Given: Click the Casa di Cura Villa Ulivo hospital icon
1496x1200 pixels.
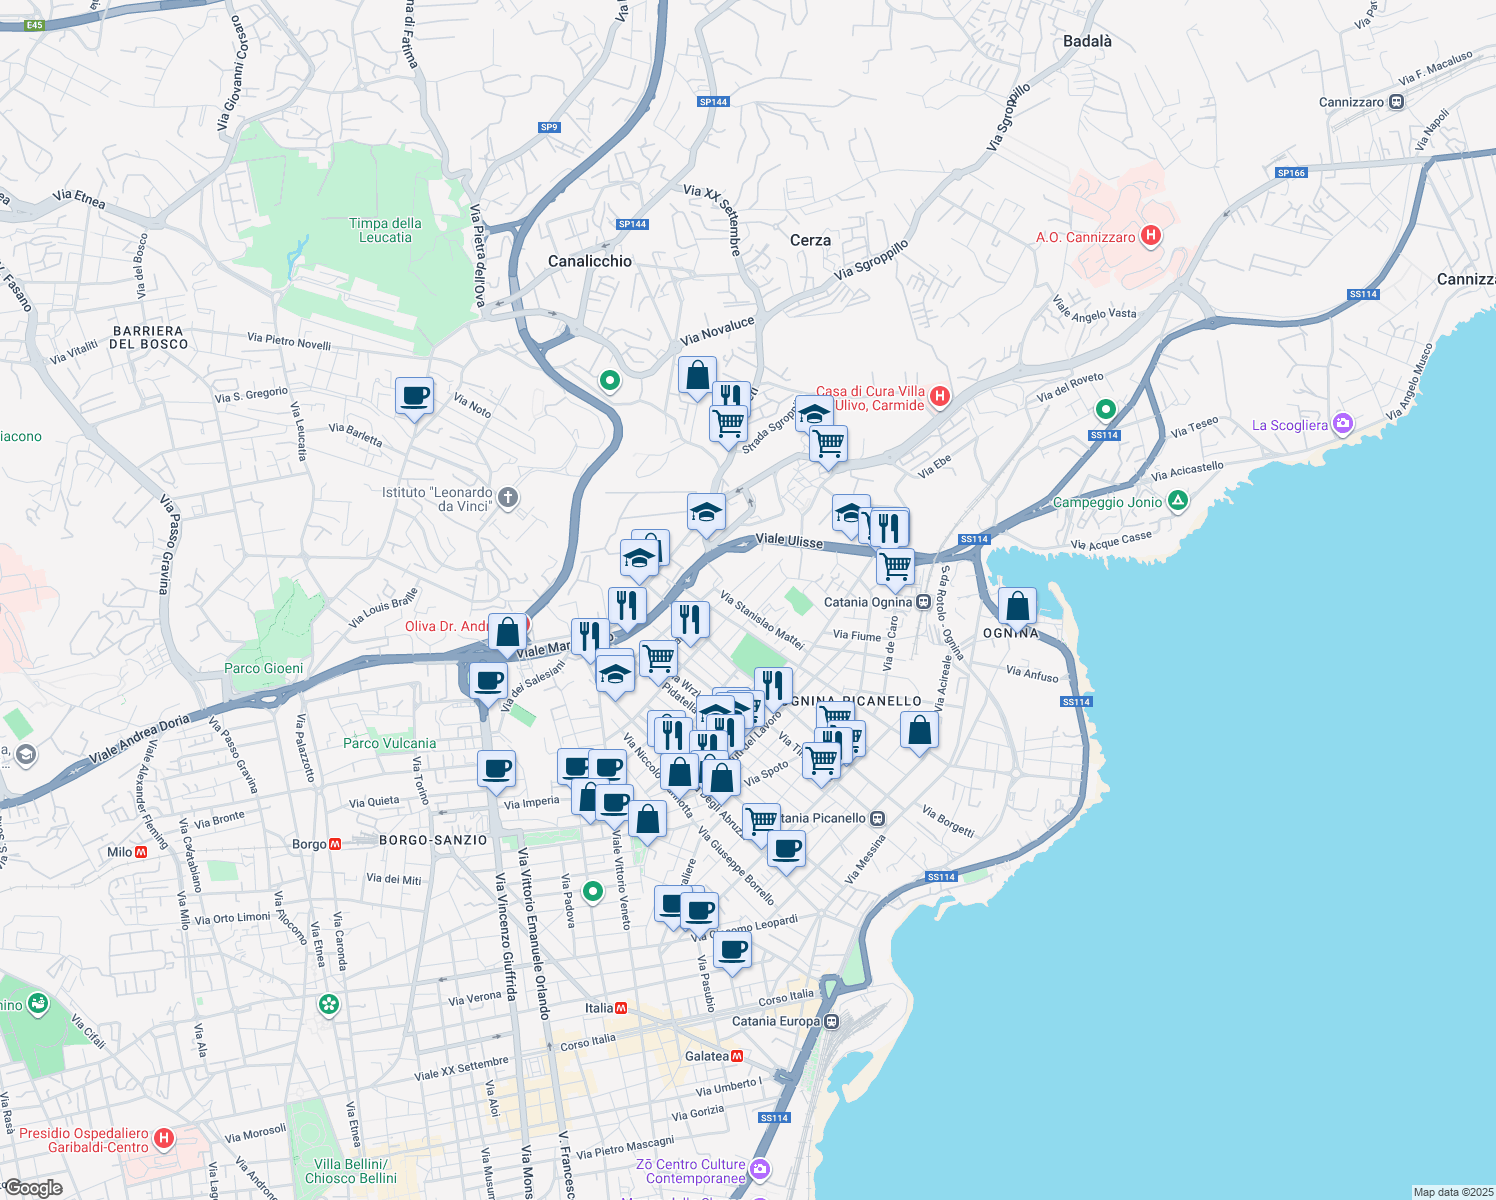Looking at the screenshot, I should pyautogui.click(x=938, y=397).
